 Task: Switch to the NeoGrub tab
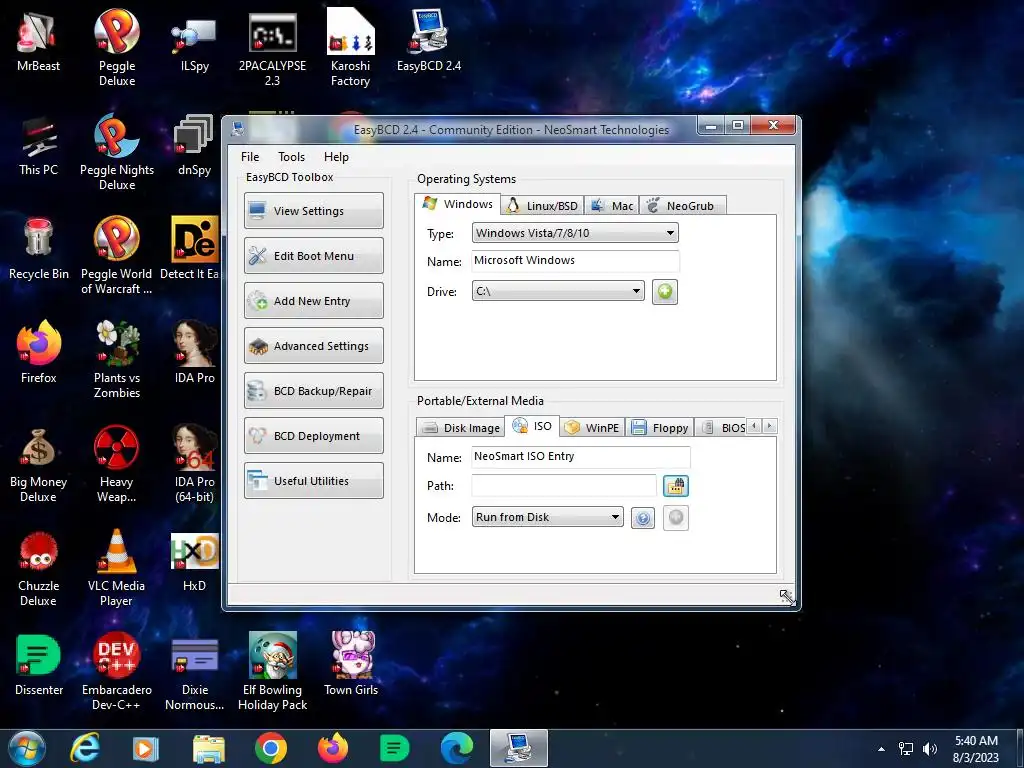point(682,206)
